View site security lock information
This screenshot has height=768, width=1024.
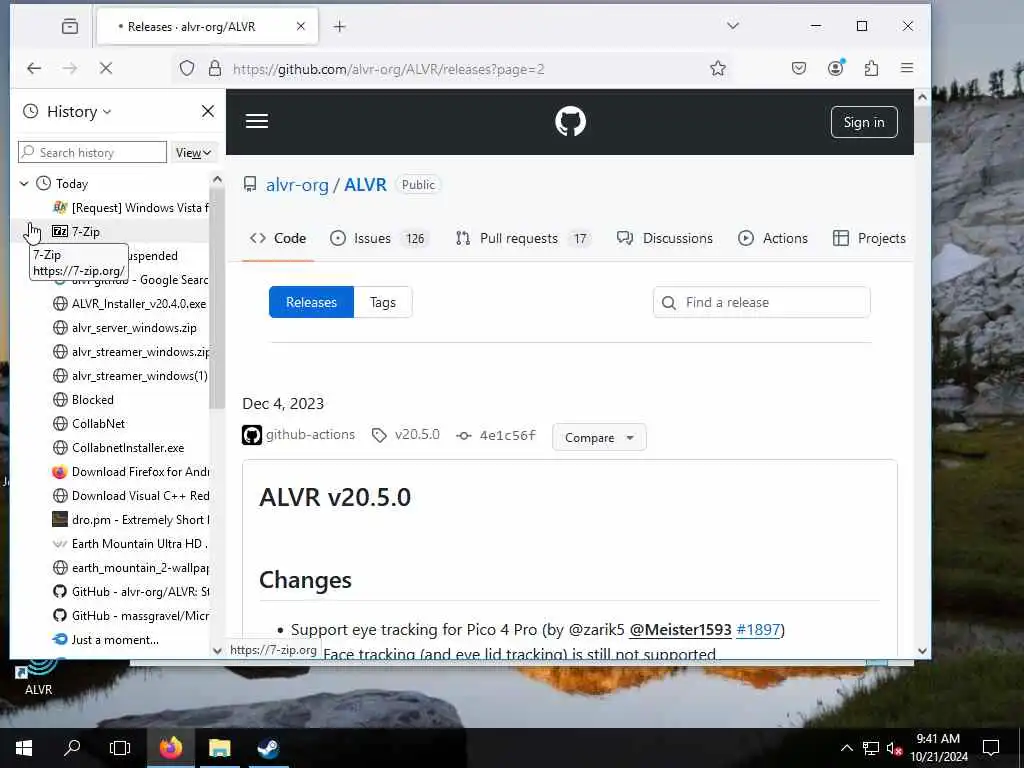215,69
